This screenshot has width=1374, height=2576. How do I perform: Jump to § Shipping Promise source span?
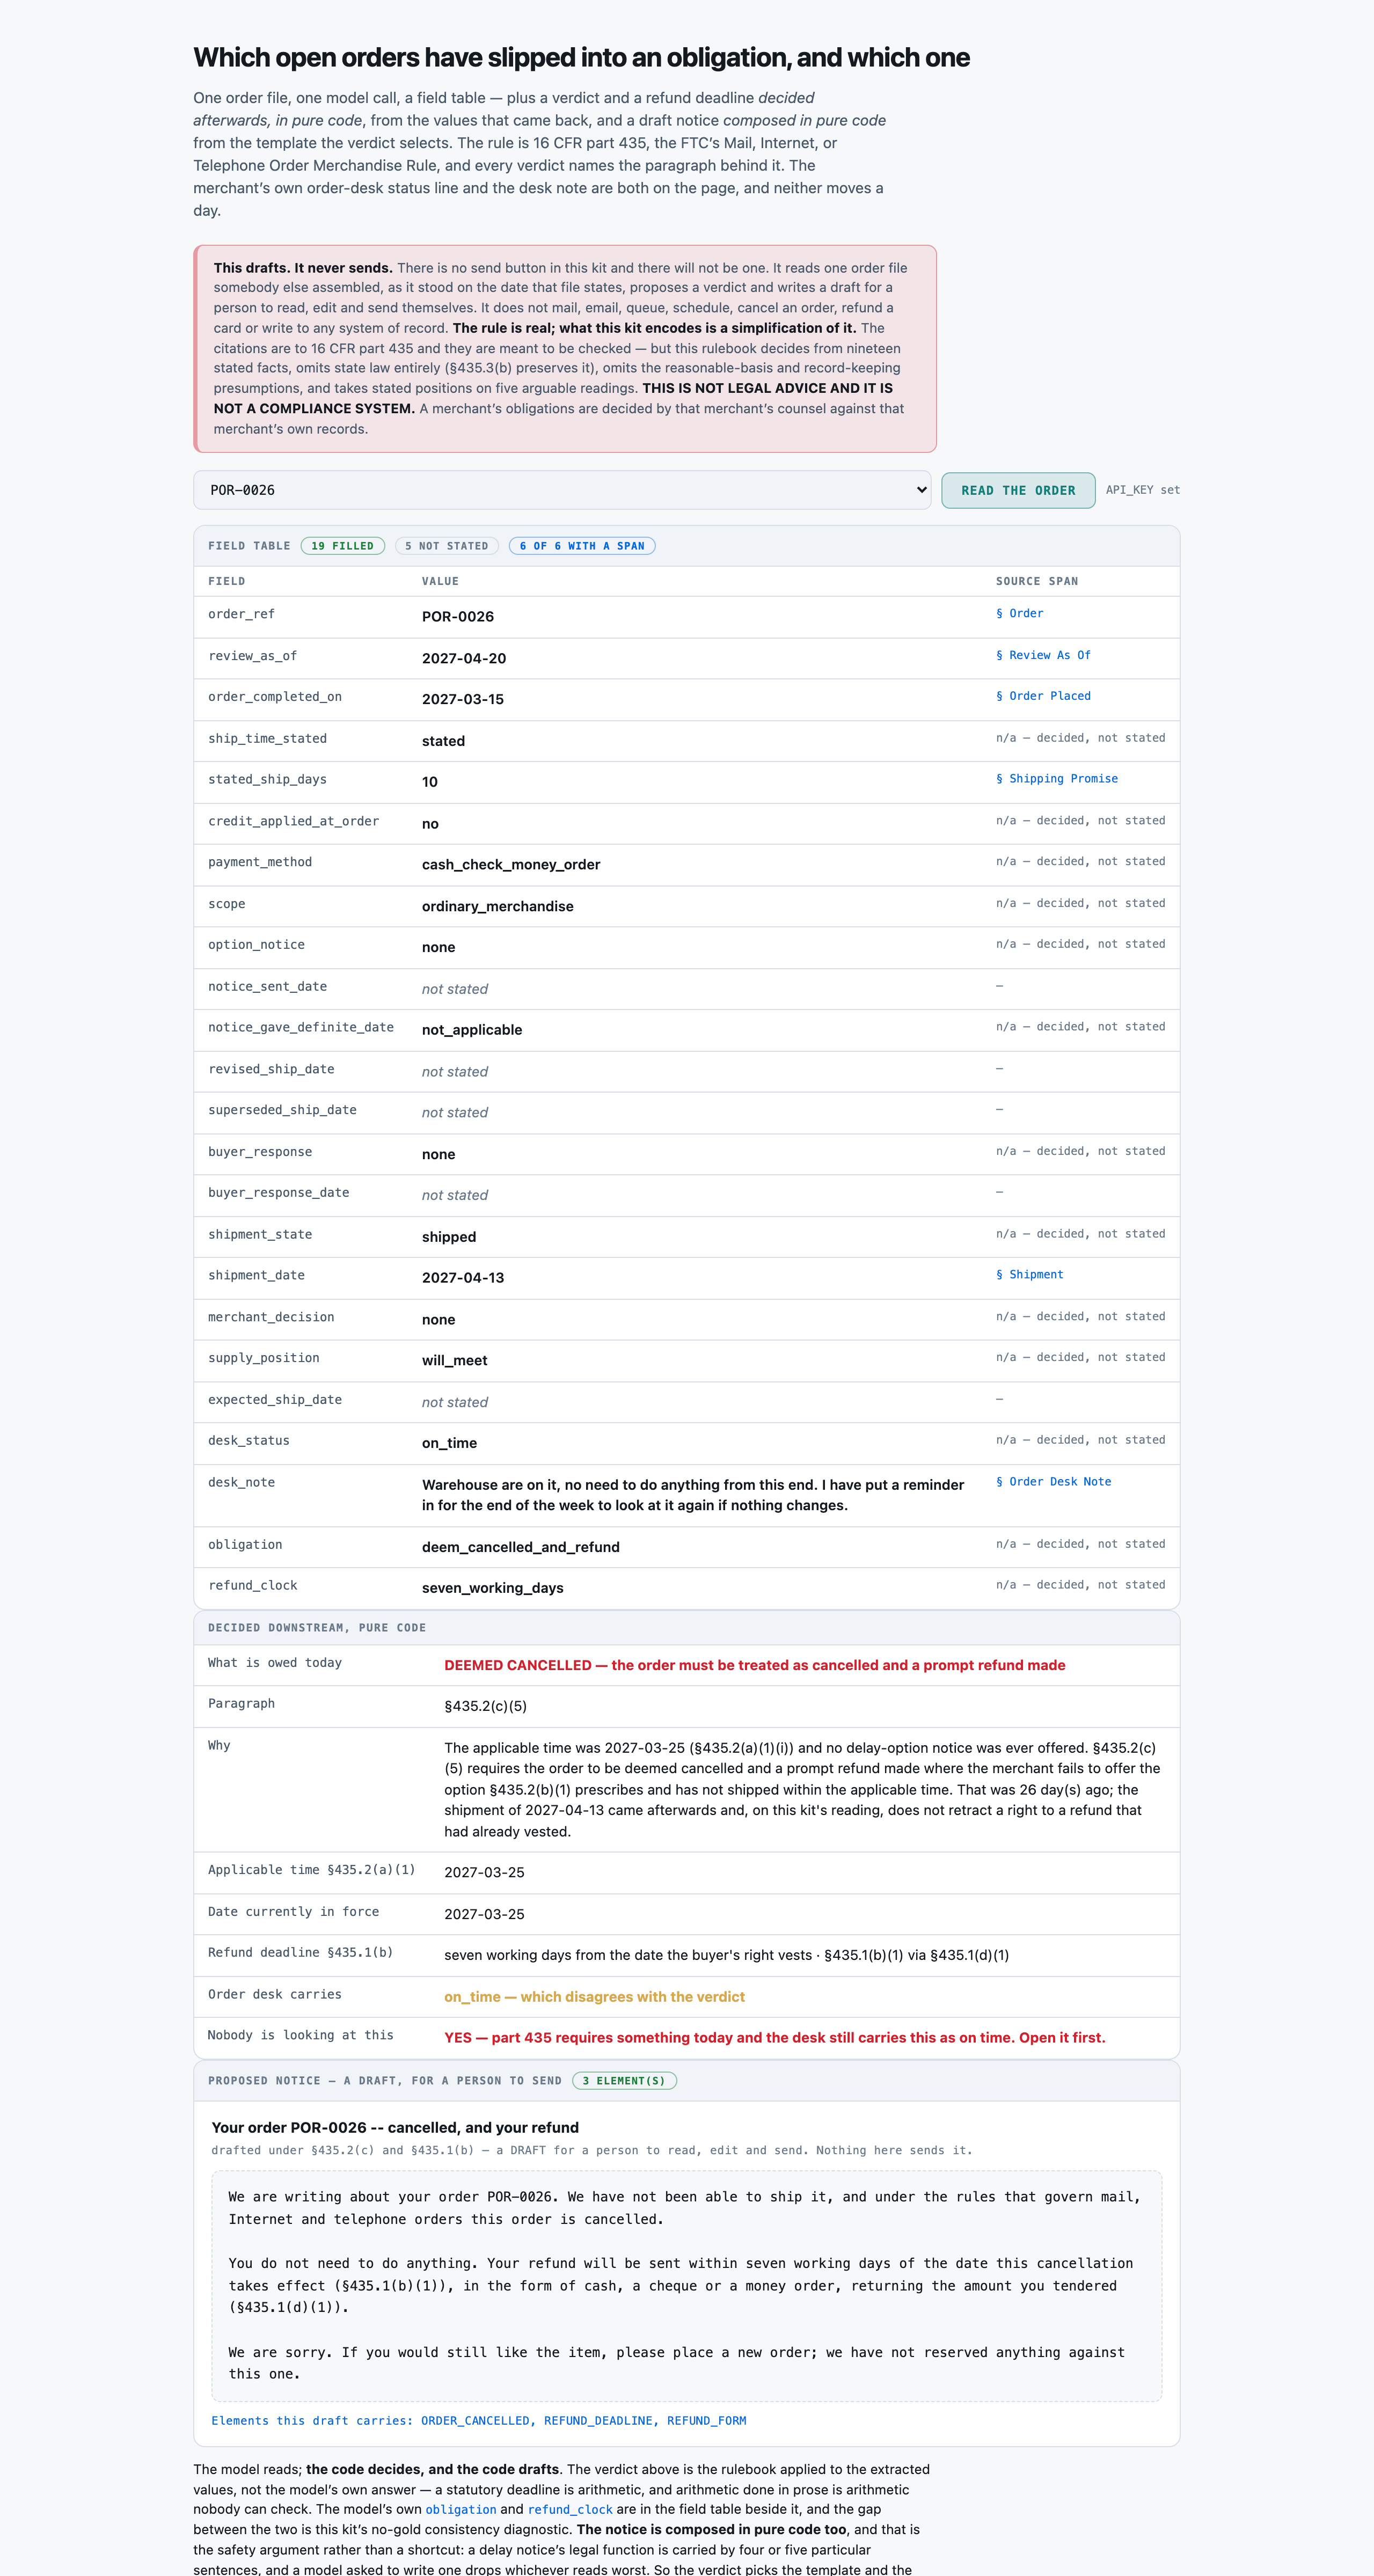(x=1057, y=778)
